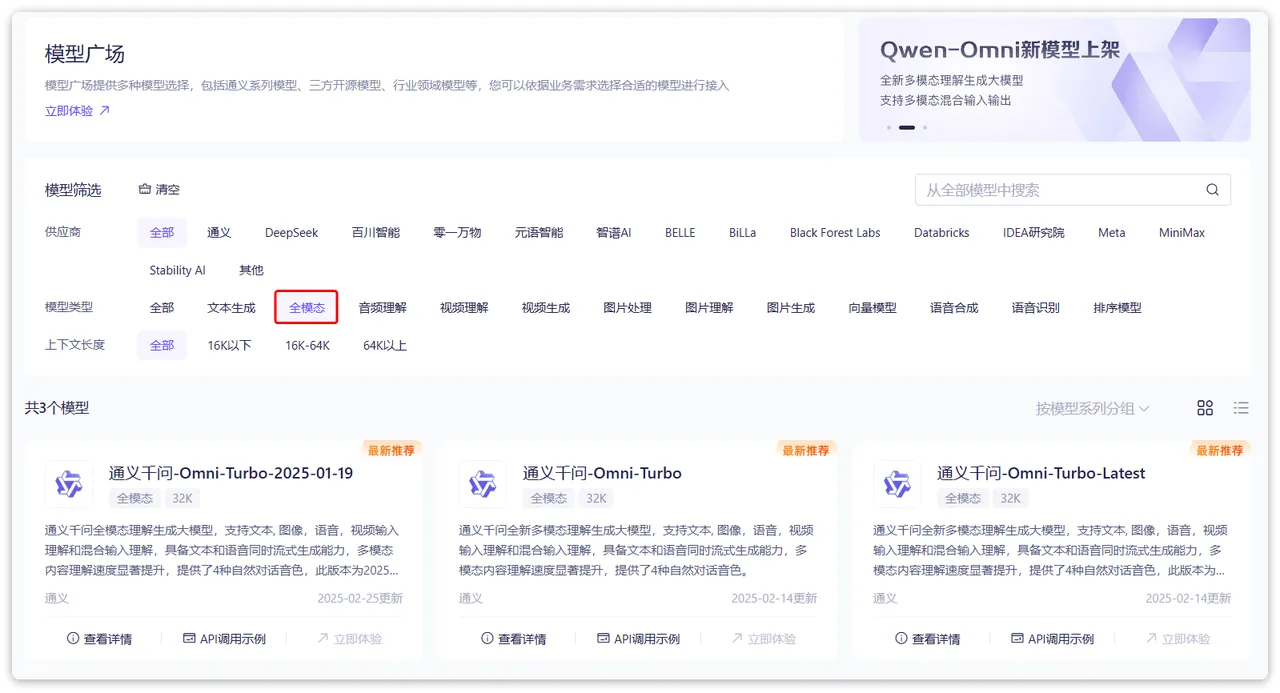The height and width of the screenshot is (693, 1280).
Task: Filter supplier by MiniMax
Action: coord(1182,232)
